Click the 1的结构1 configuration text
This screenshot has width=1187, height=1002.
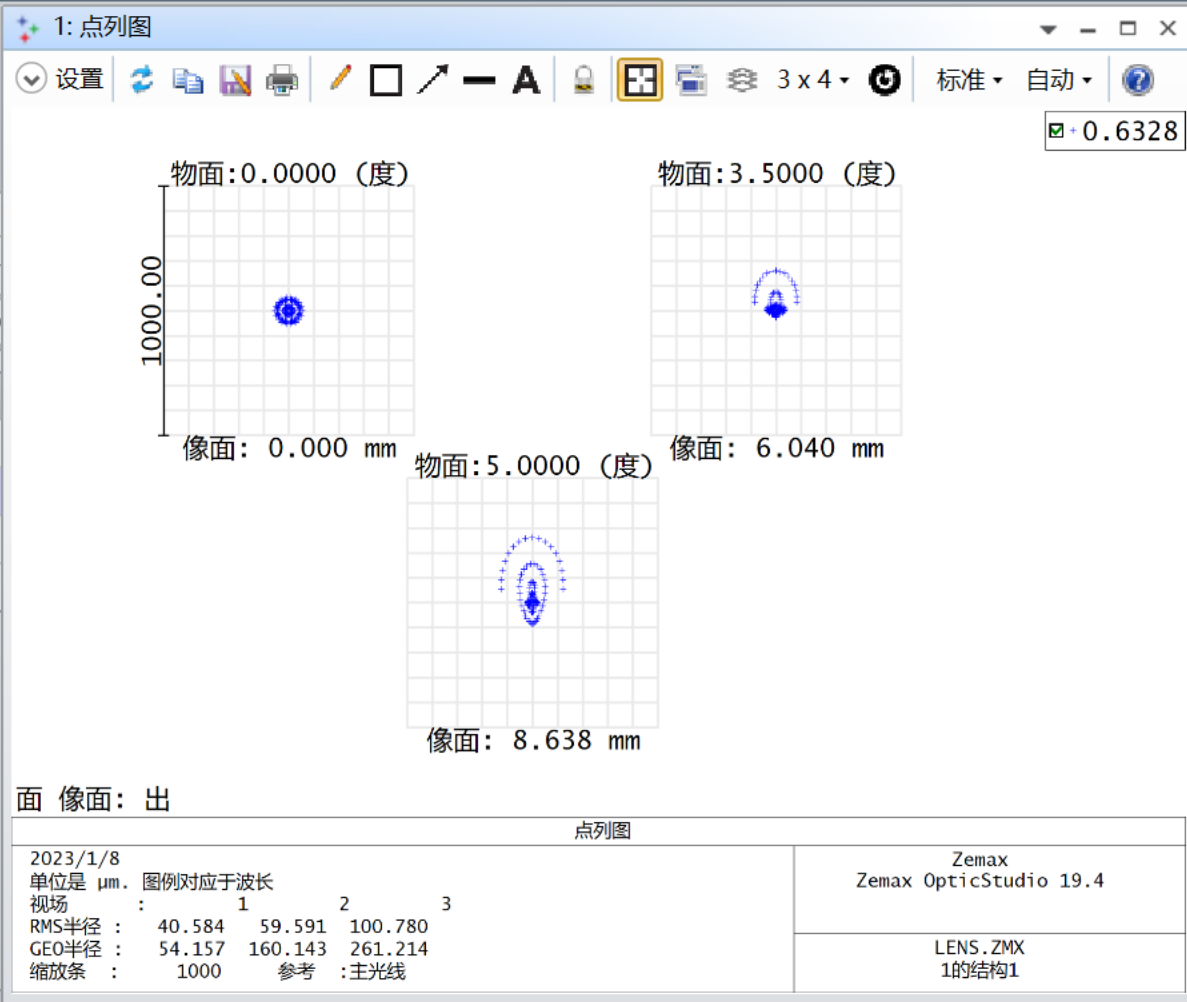(x=980, y=970)
